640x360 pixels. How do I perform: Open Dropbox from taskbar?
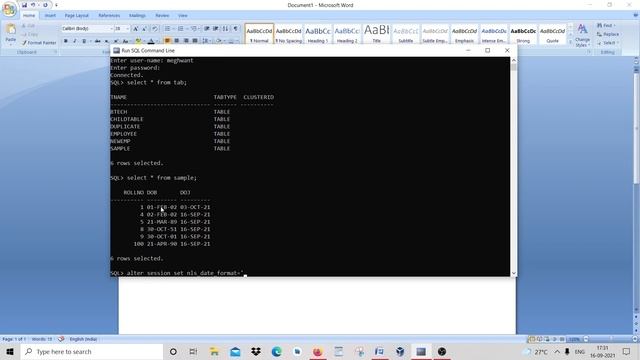pyautogui.click(x=256, y=351)
